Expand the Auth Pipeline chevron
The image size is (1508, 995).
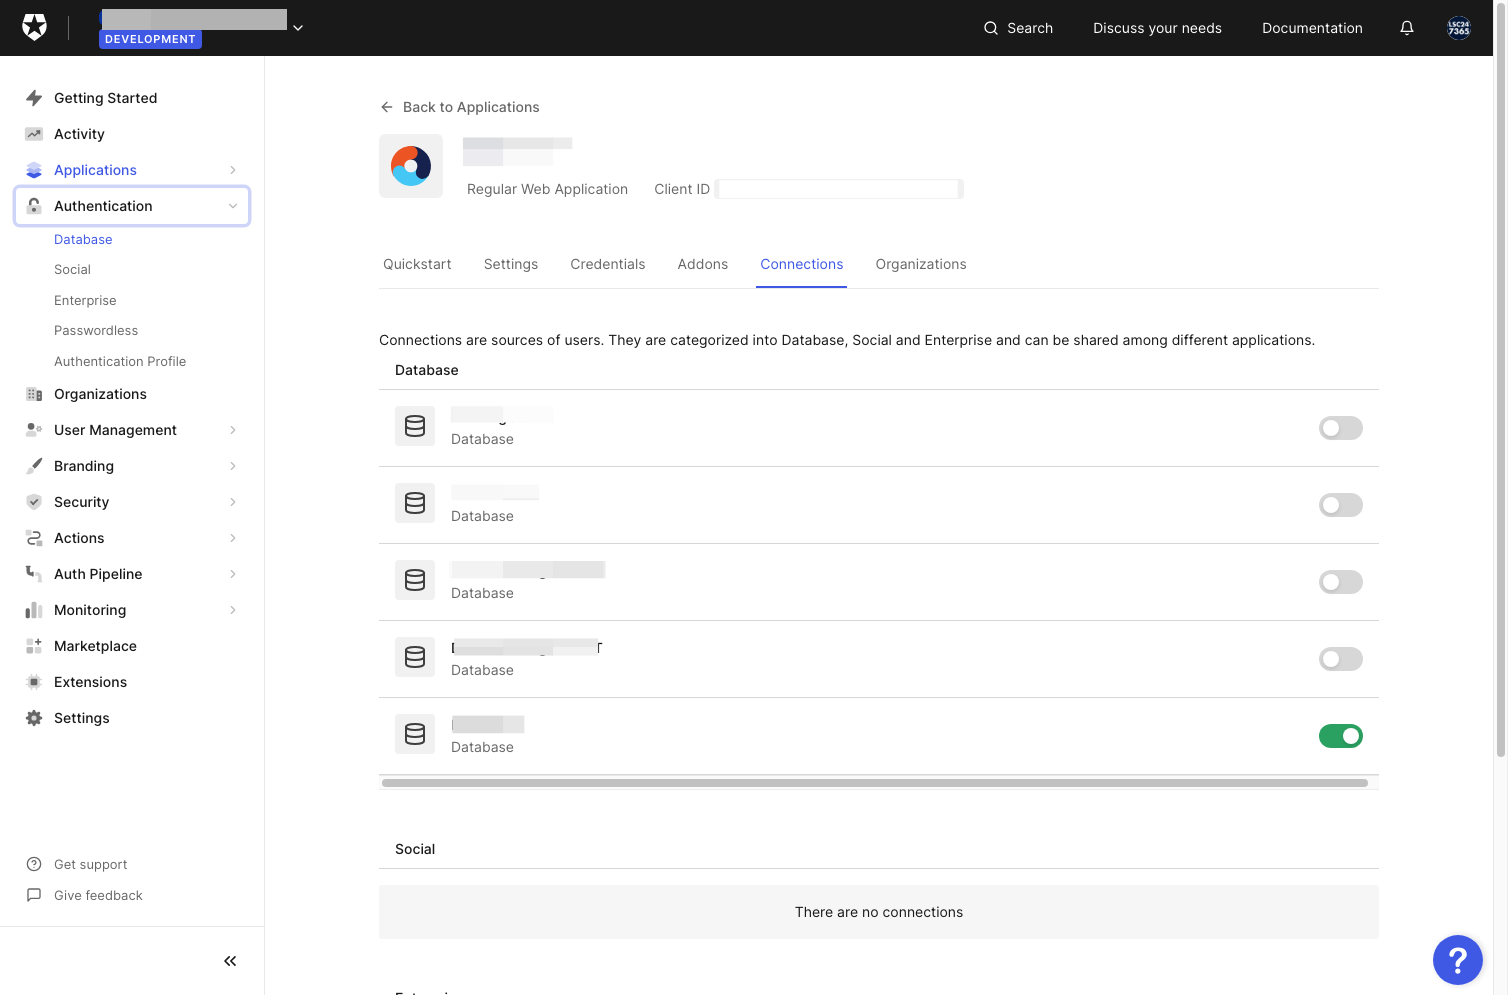[x=233, y=574]
